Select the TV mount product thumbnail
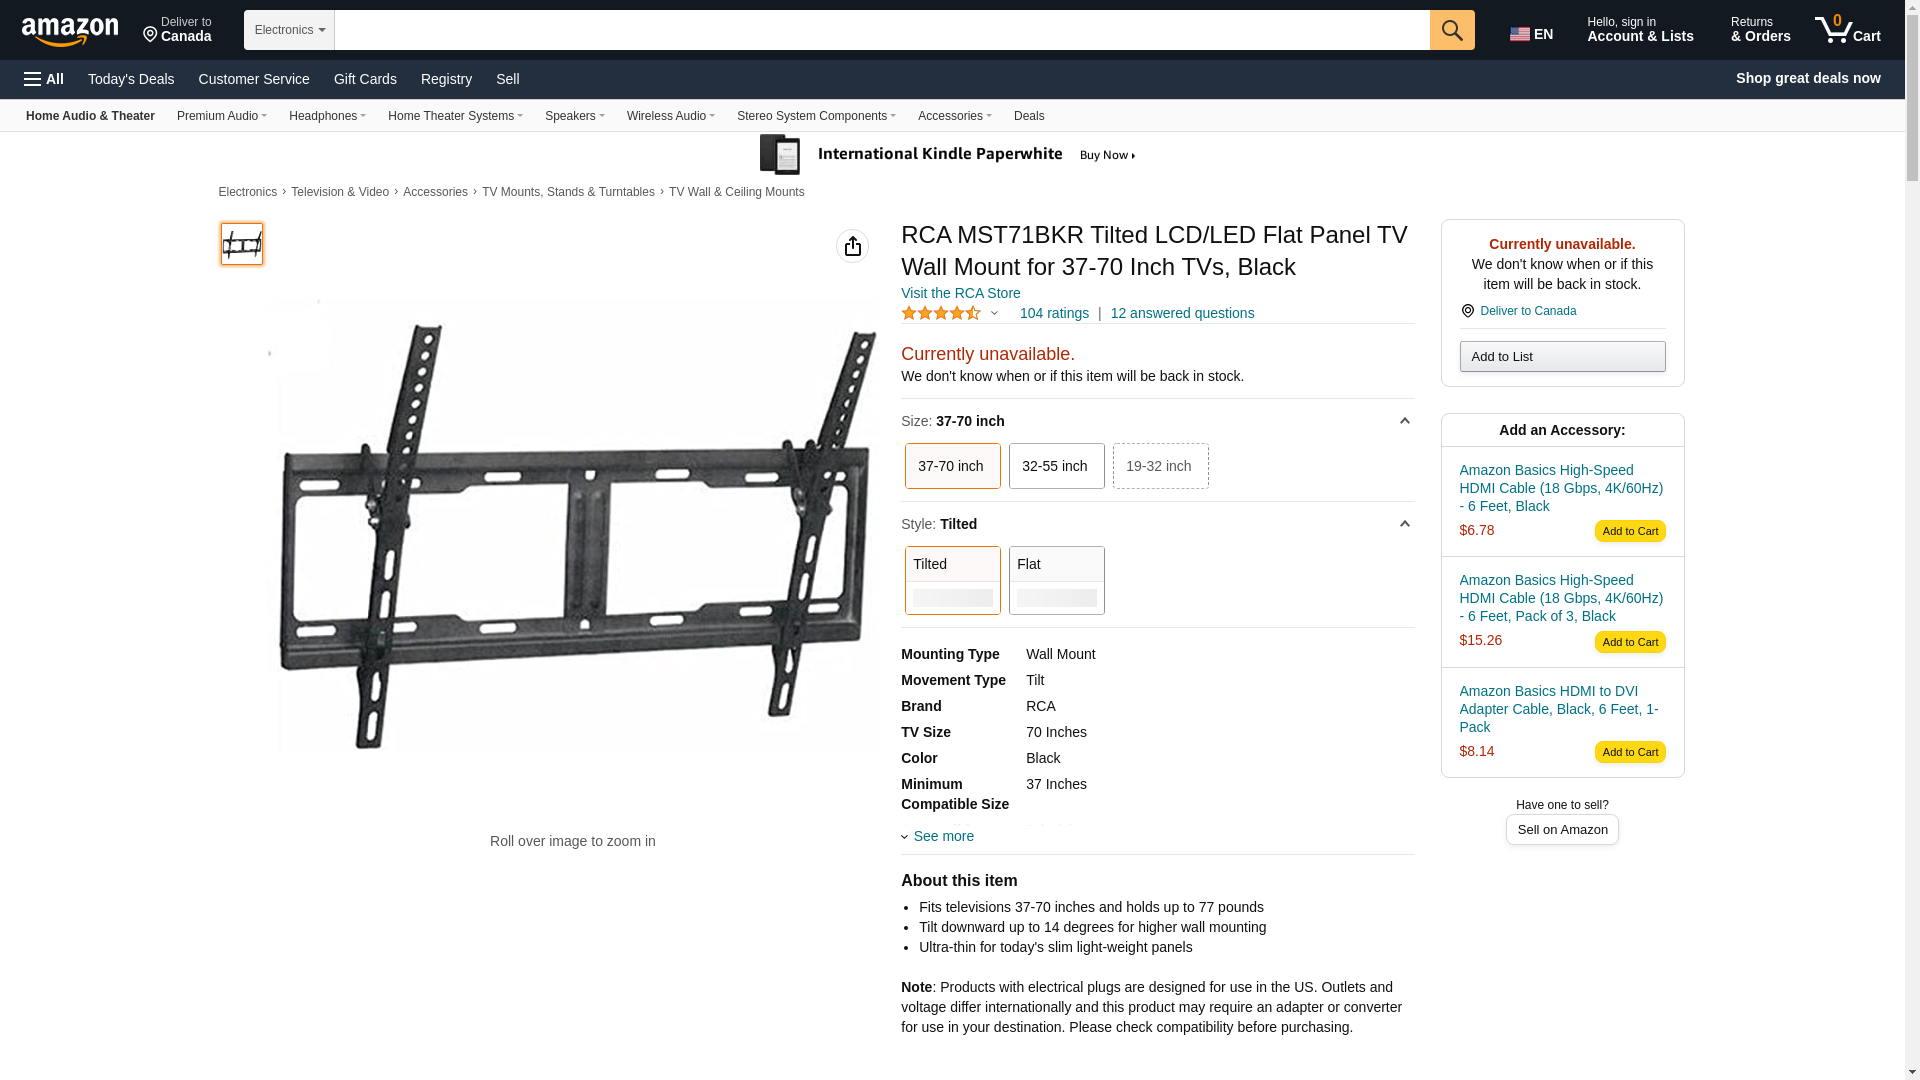 point(242,244)
